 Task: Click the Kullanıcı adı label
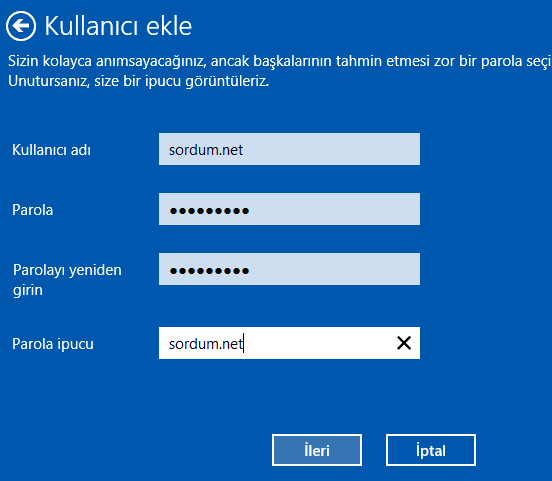click(x=51, y=150)
